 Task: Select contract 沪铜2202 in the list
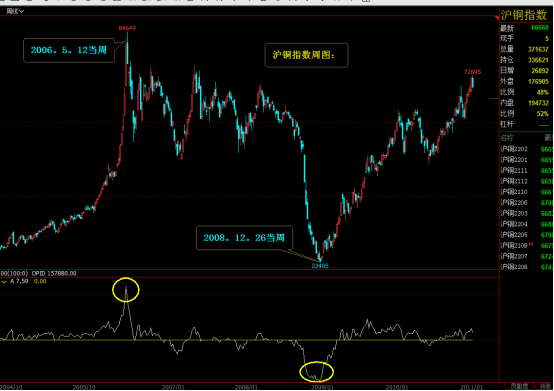pyautogui.click(x=514, y=149)
